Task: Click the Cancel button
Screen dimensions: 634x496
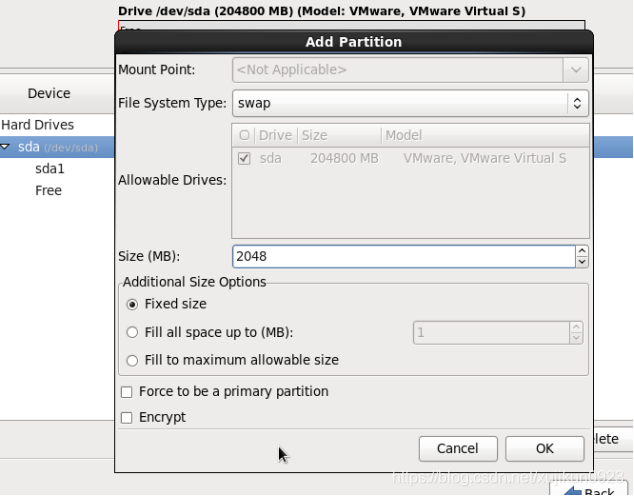Action: click(x=458, y=449)
